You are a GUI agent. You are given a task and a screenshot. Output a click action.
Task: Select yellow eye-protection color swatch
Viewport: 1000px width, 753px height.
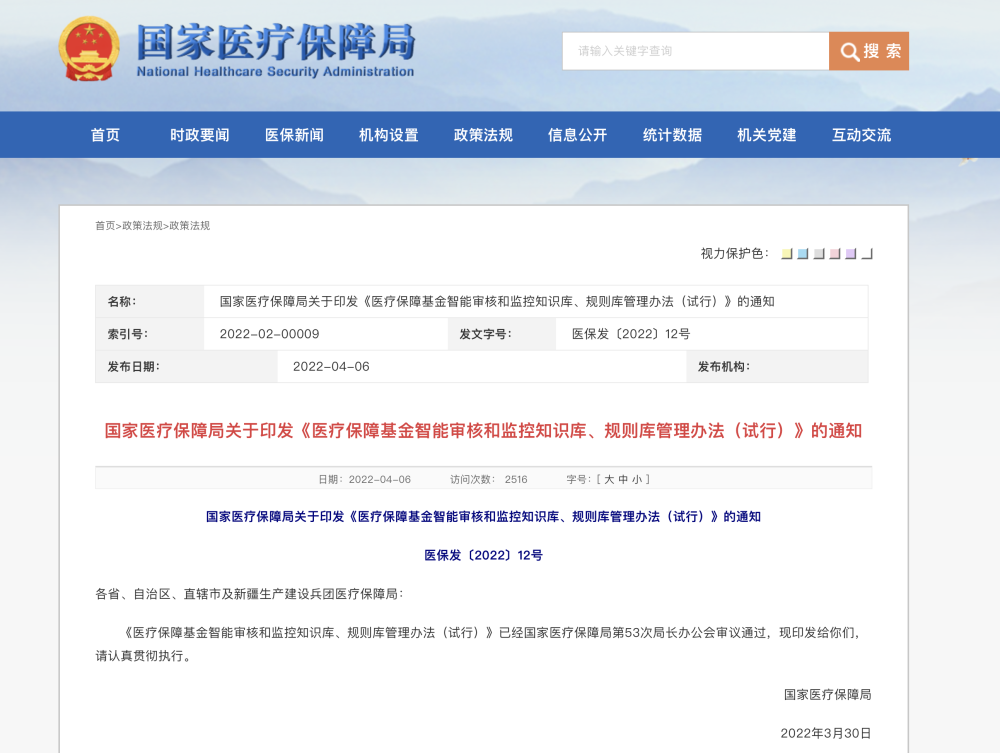click(x=787, y=254)
